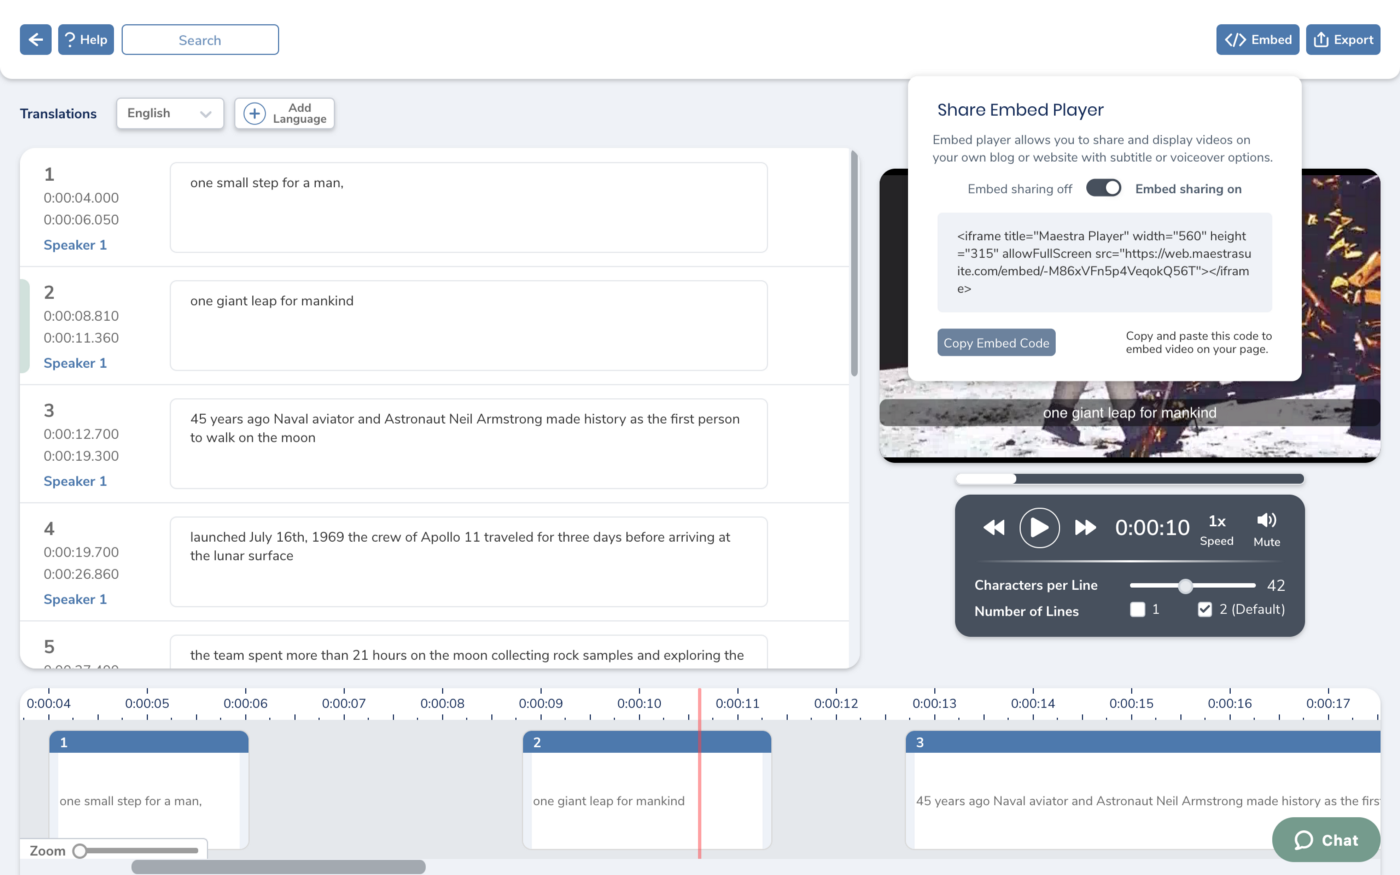Adjust the Characters per Line slider
The width and height of the screenshot is (1400, 875).
coord(1192,586)
